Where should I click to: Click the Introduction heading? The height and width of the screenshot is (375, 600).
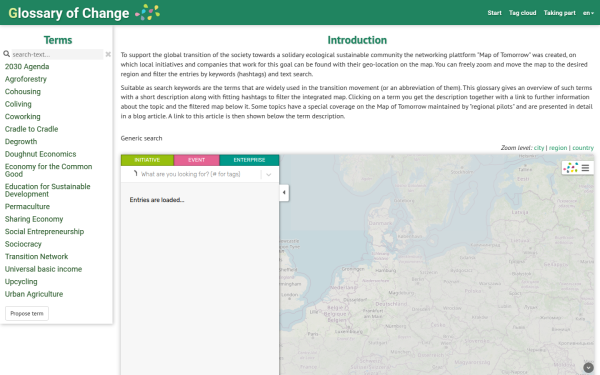tap(357, 40)
